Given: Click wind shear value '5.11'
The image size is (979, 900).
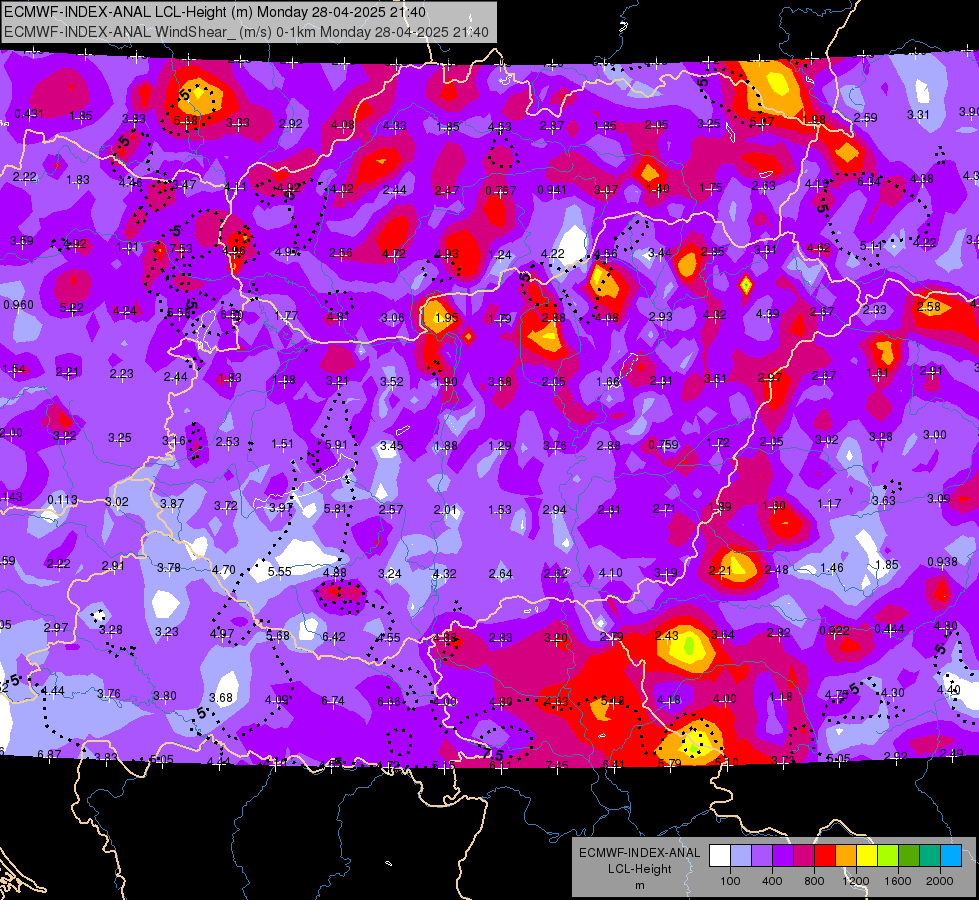Looking at the screenshot, I should pyautogui.click(x=871, y=245).
